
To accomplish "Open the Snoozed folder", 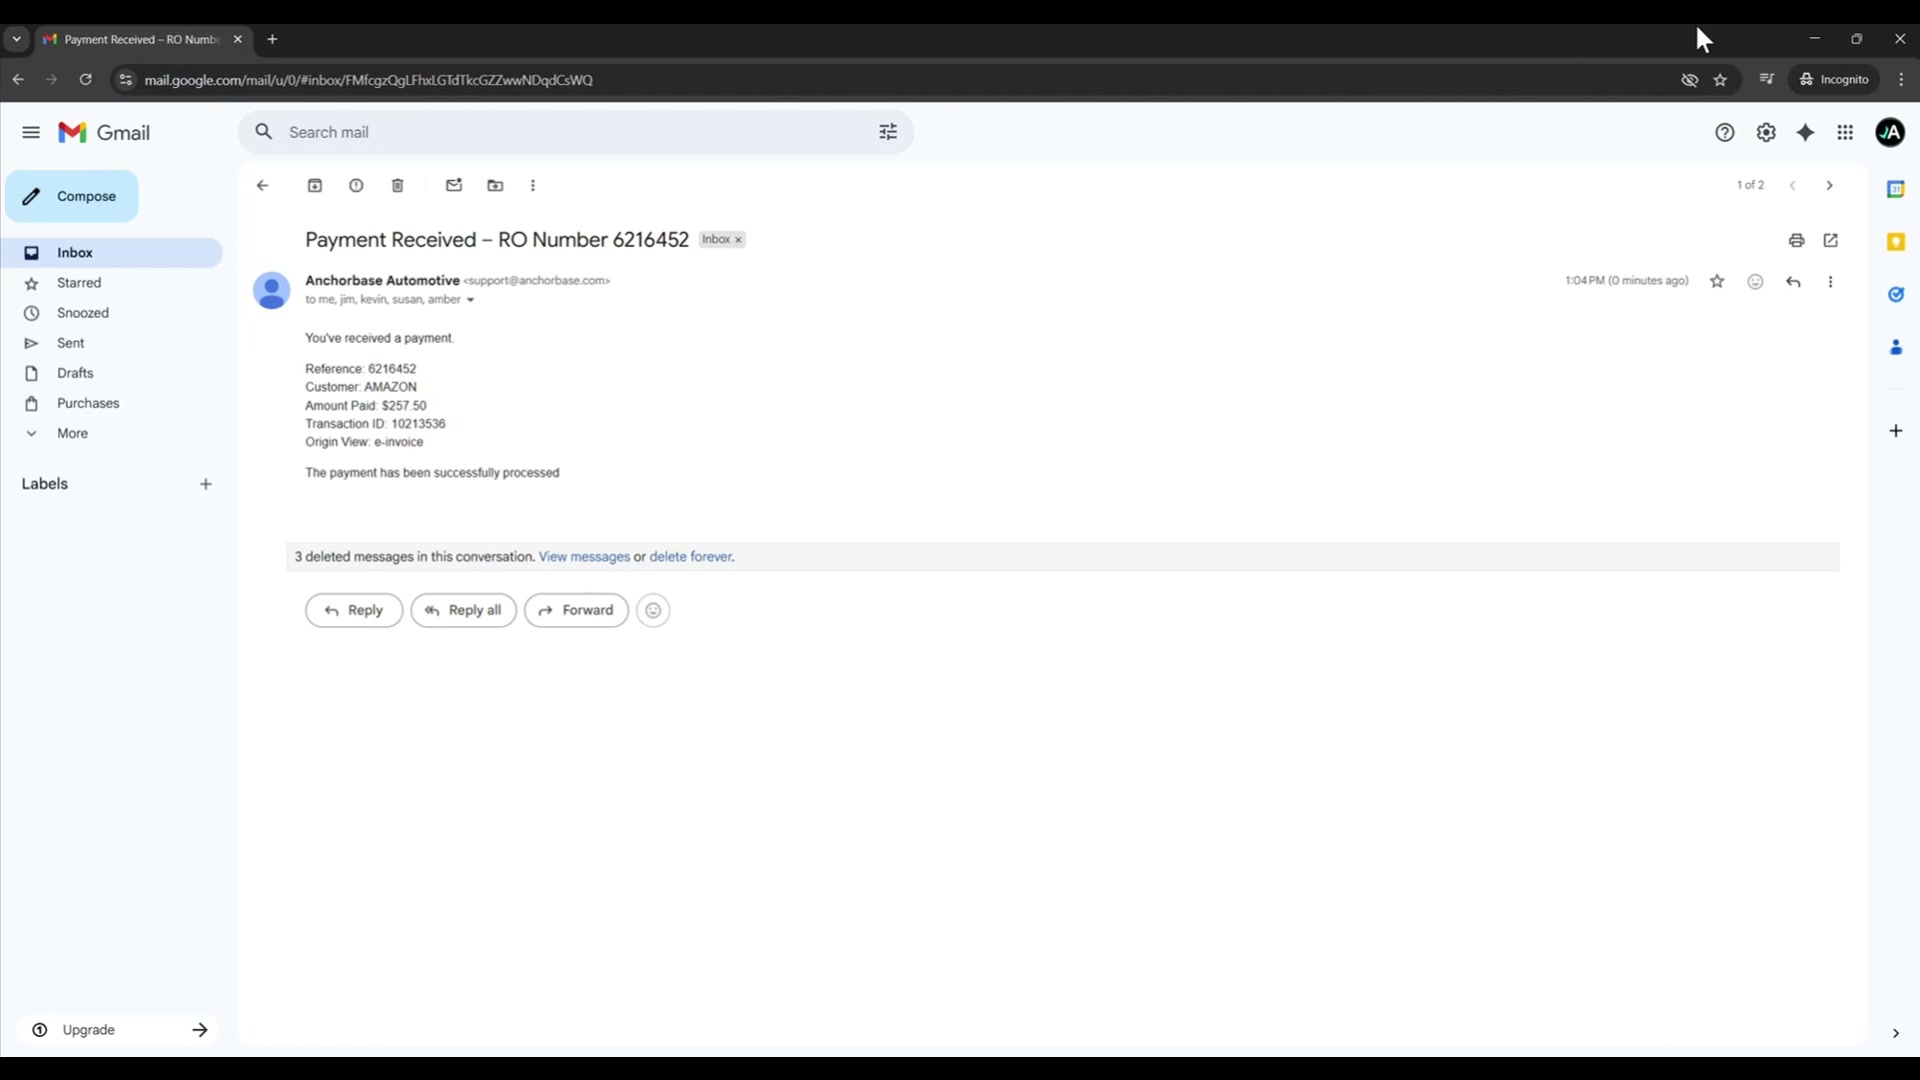I will pyautogui.click(x=111, y=313).
